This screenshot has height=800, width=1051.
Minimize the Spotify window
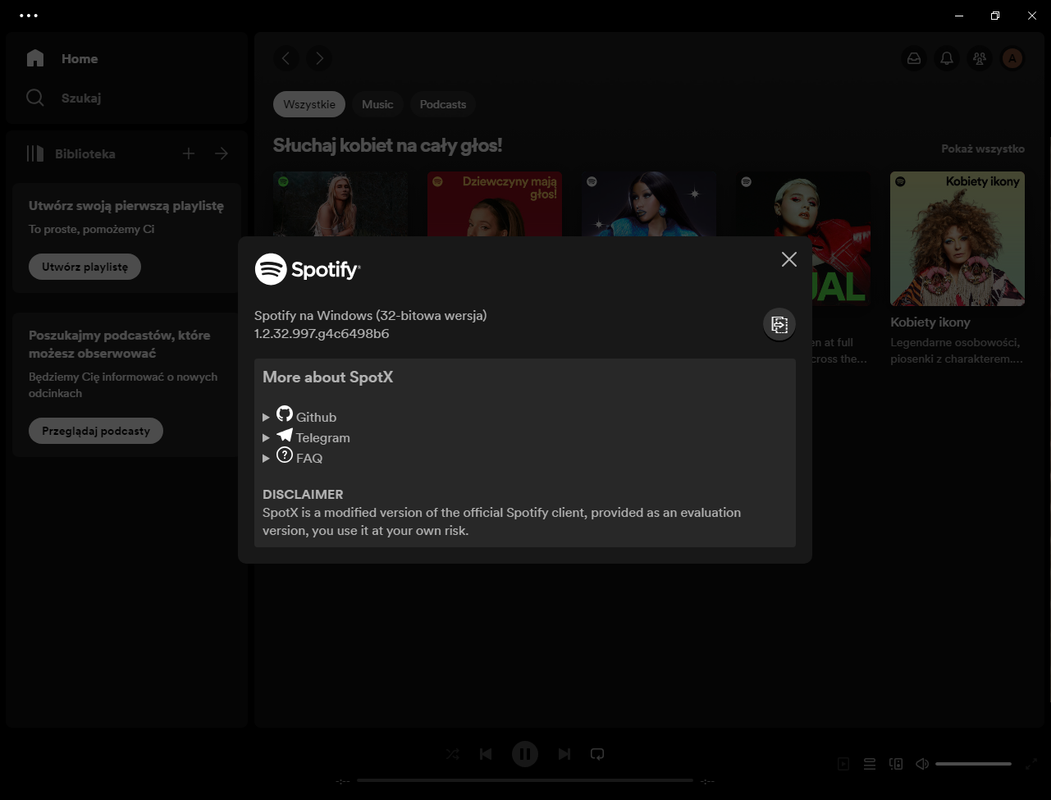959,15
